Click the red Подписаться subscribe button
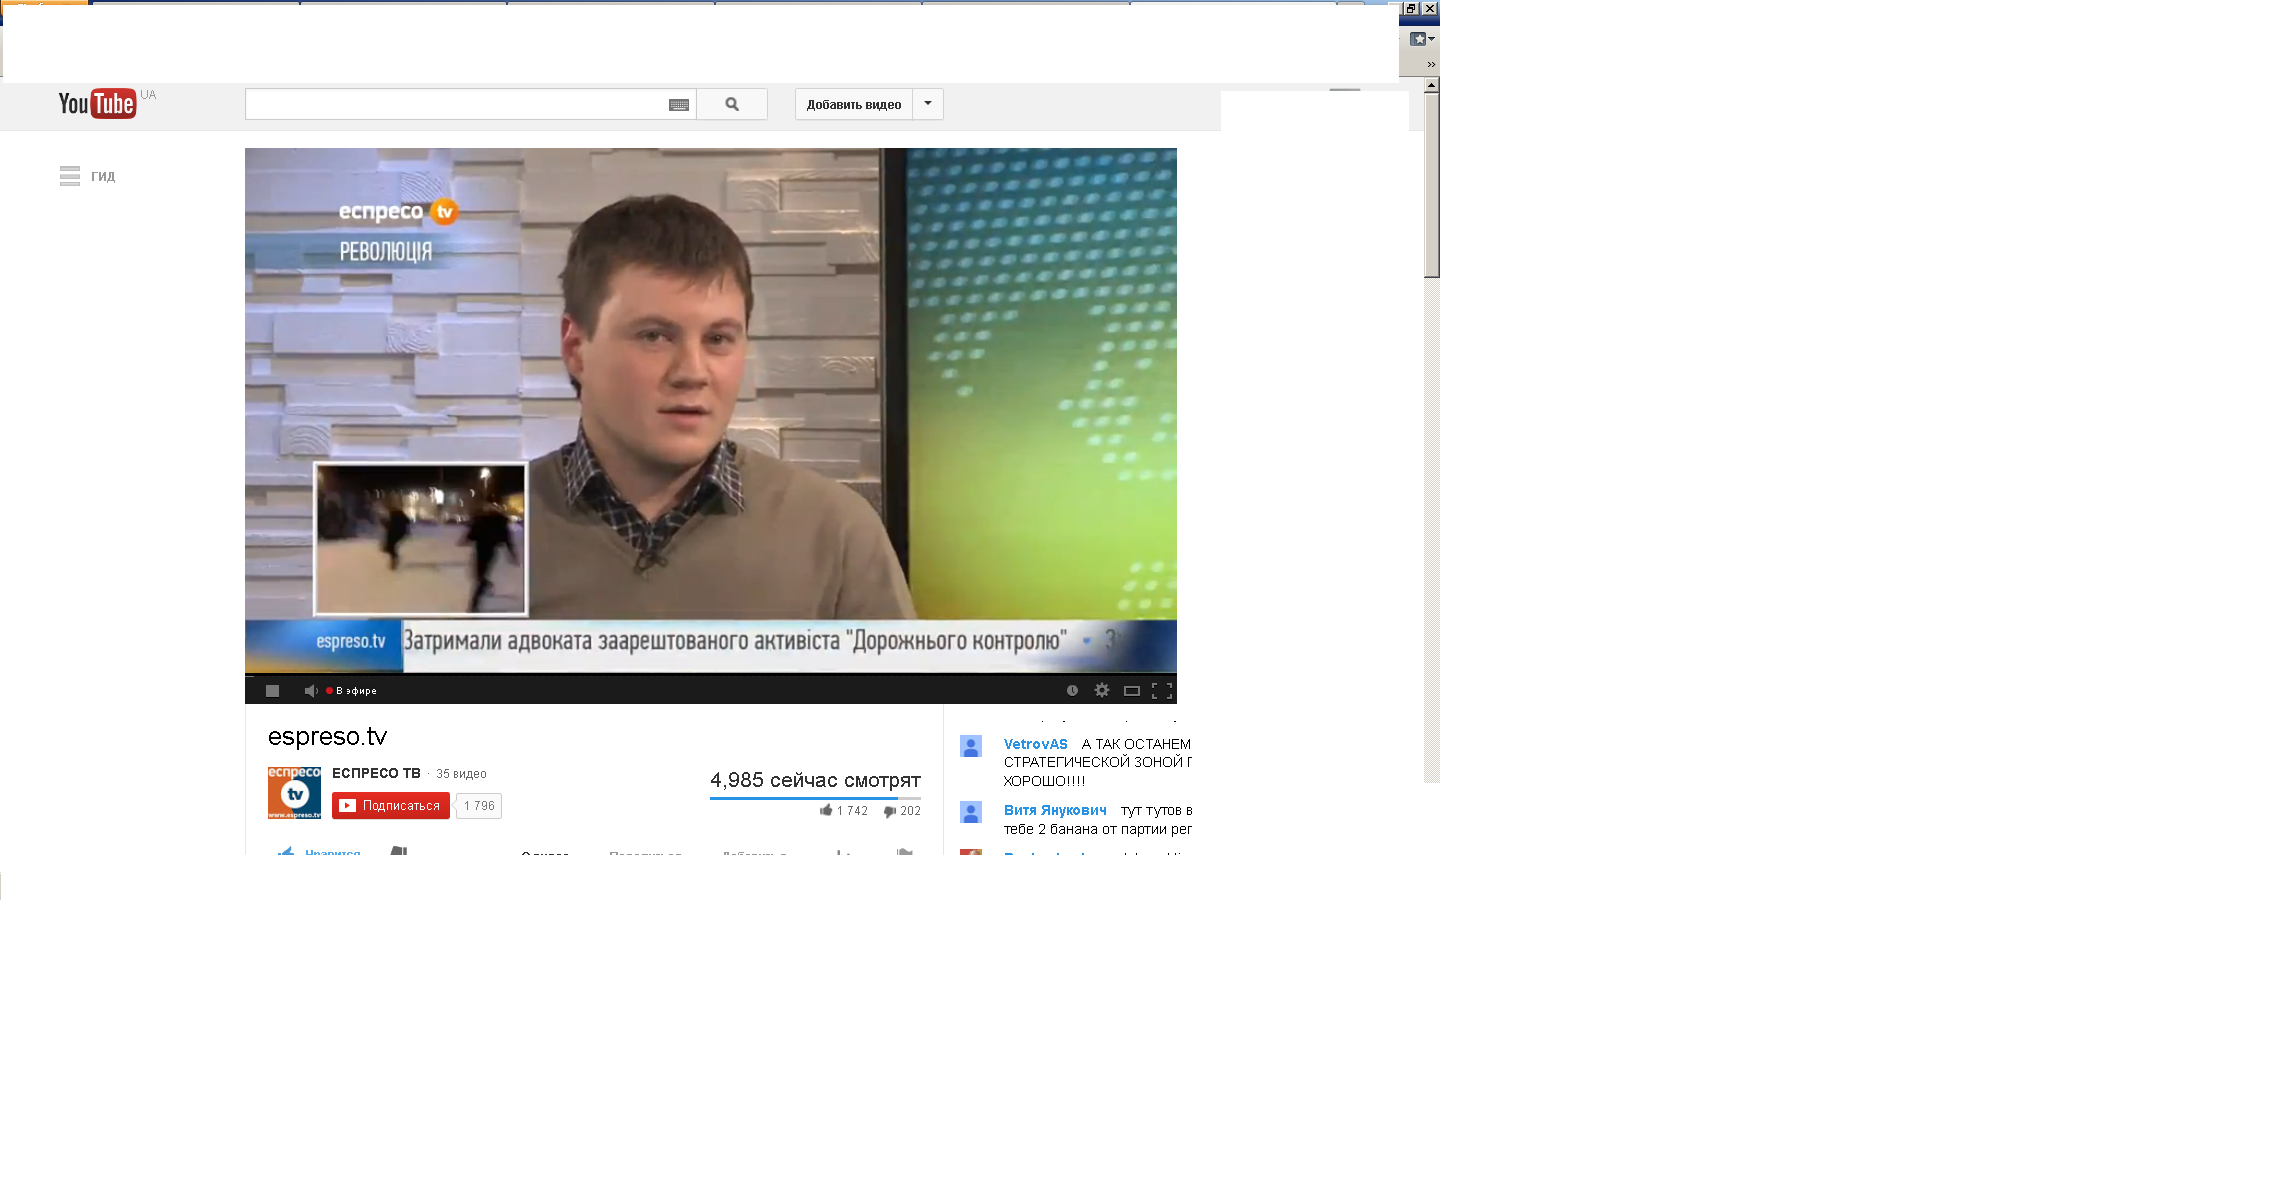 click(x=391, y=806)
